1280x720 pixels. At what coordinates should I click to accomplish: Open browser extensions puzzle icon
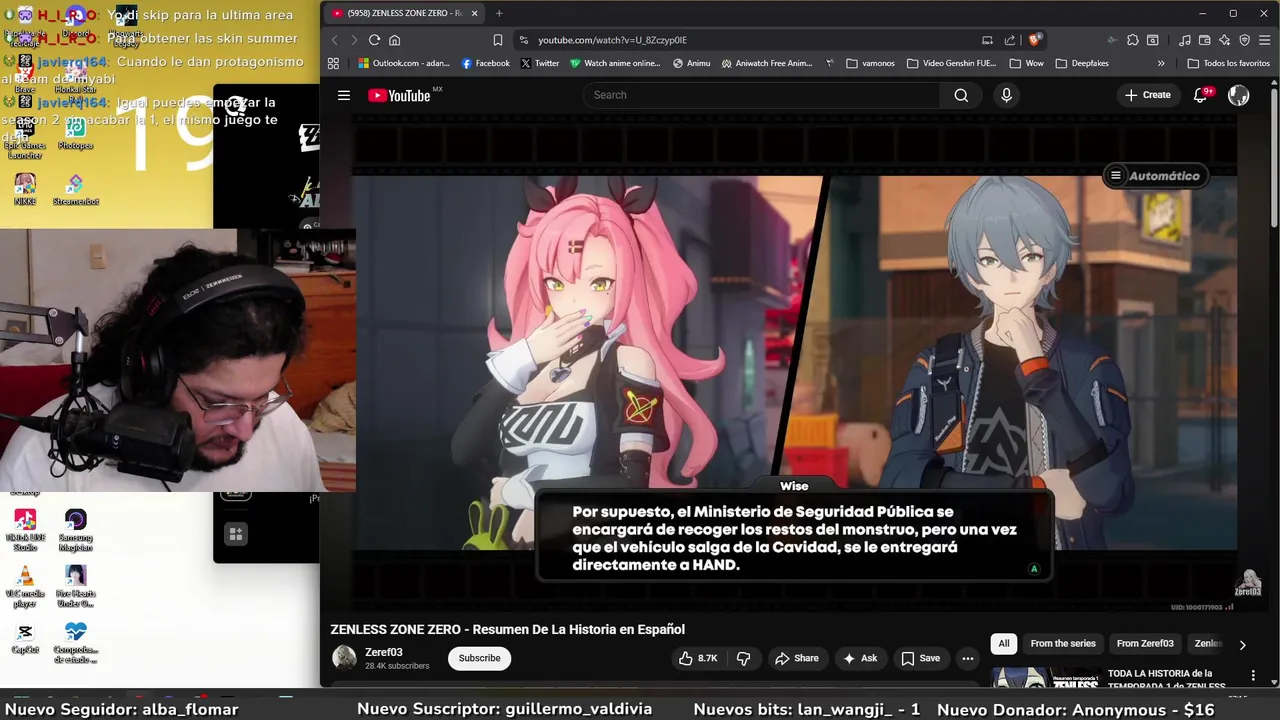point(1133,40)
